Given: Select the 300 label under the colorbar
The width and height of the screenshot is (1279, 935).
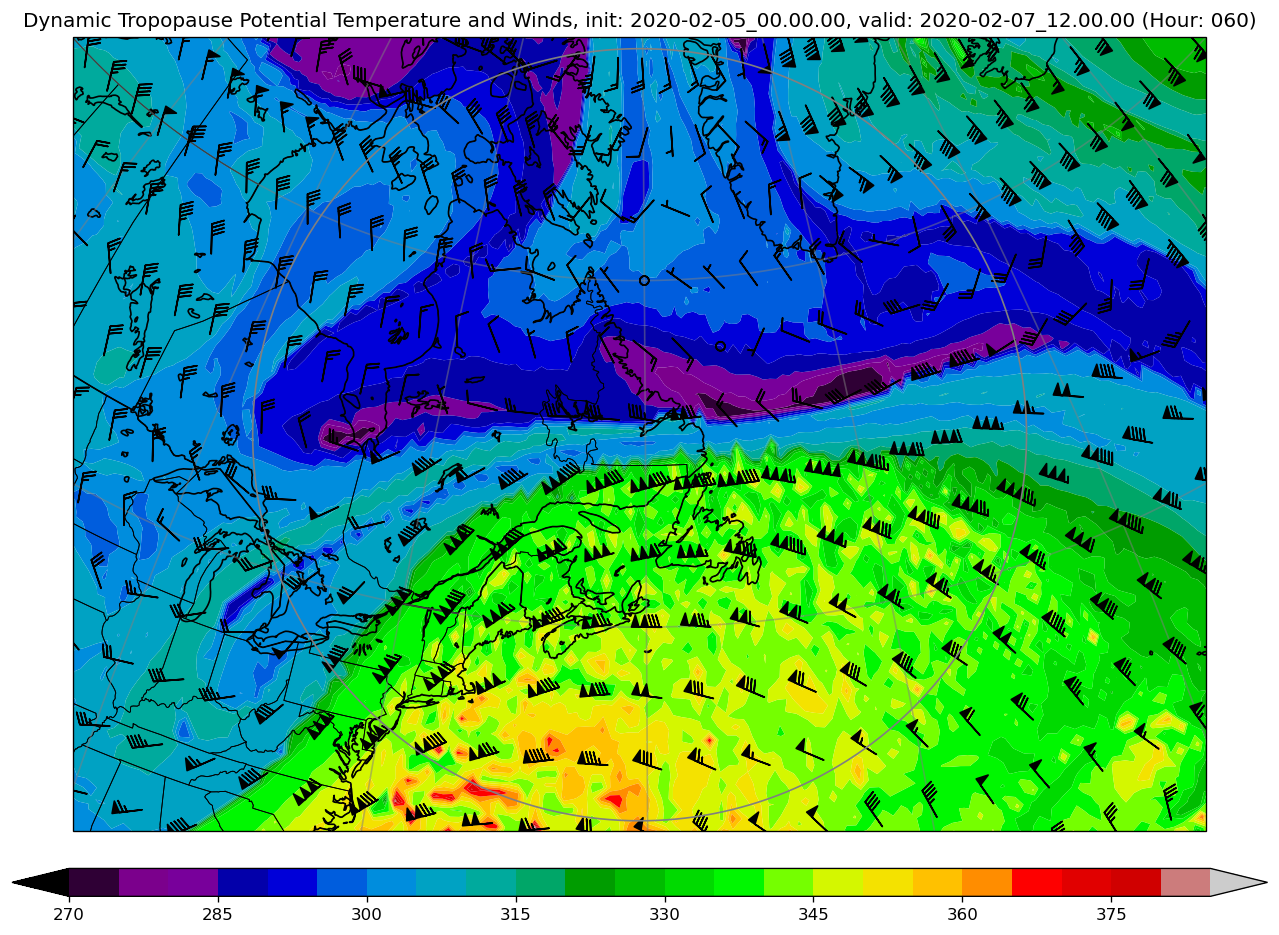Looking at the screenshot, I should (x=367, y=914).
